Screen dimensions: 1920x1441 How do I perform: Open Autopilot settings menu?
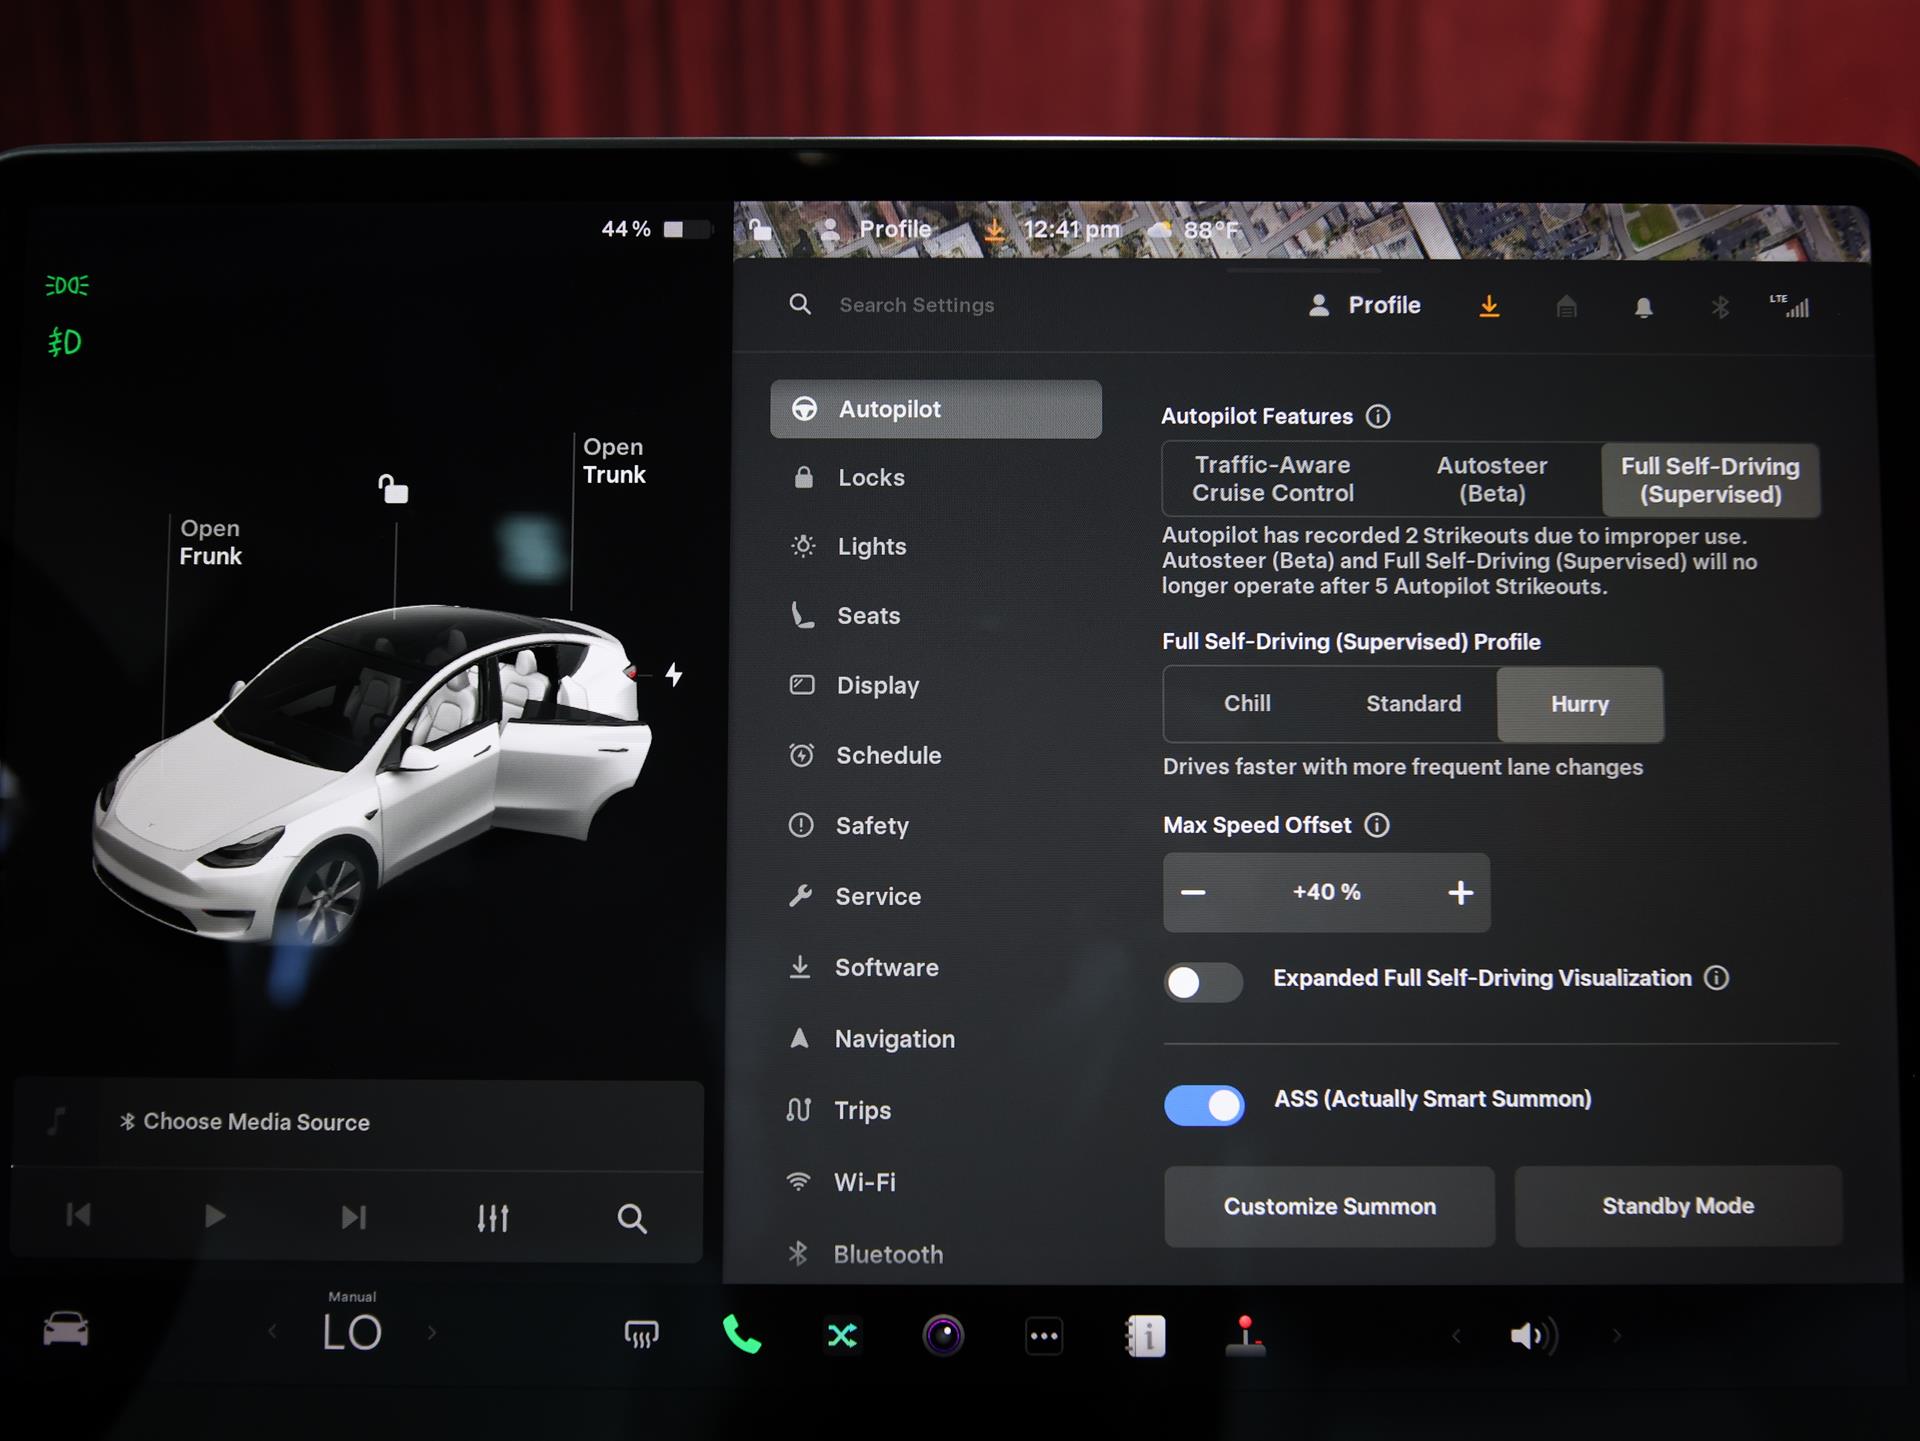coord(936,409)
